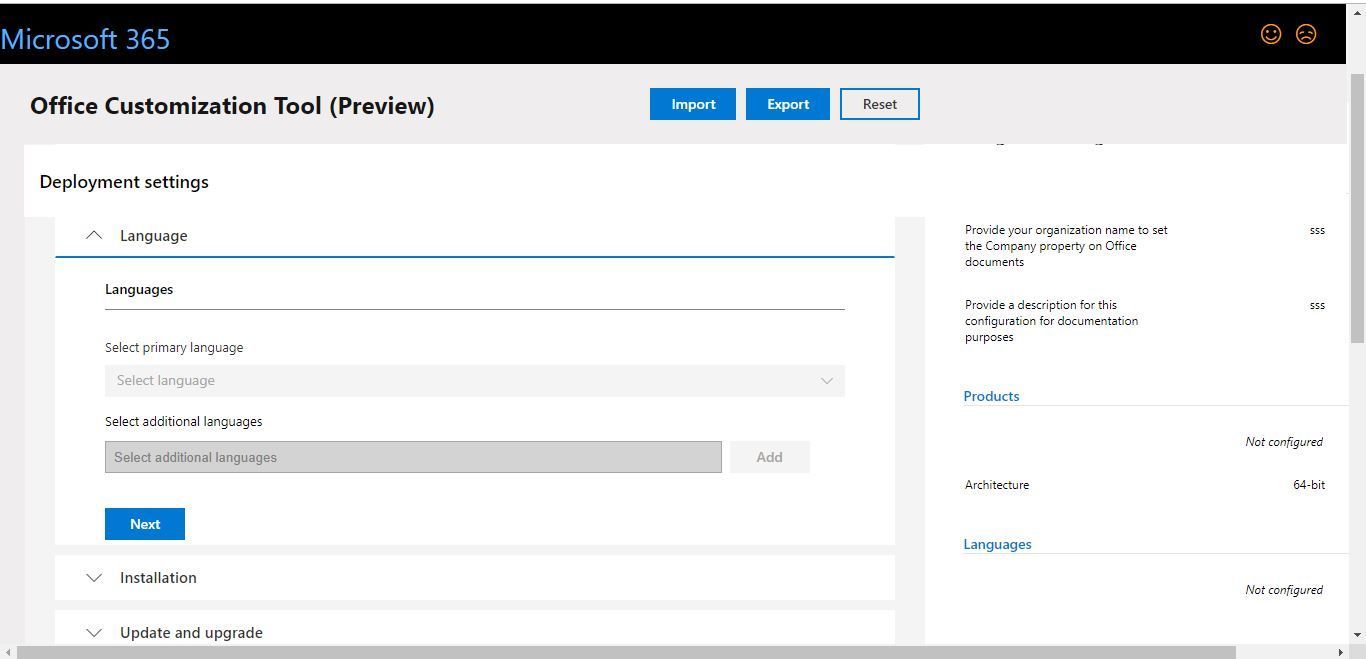The height and width of the screenshot is (659, 1366).
Task: Click the Add languages button
Action: (769, 457)
